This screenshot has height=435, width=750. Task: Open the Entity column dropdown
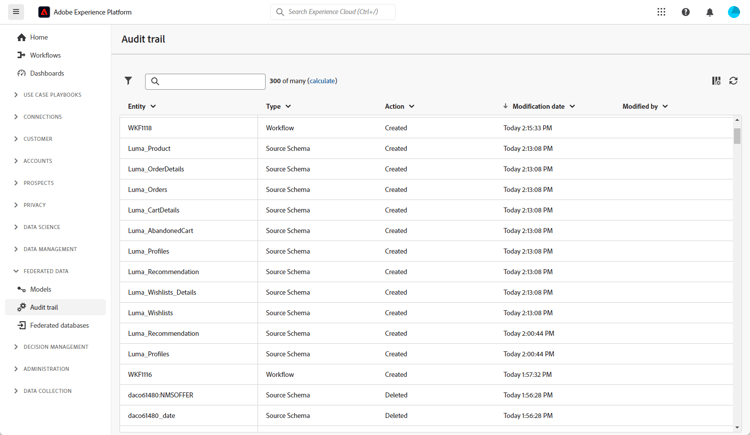coord(153,106)
